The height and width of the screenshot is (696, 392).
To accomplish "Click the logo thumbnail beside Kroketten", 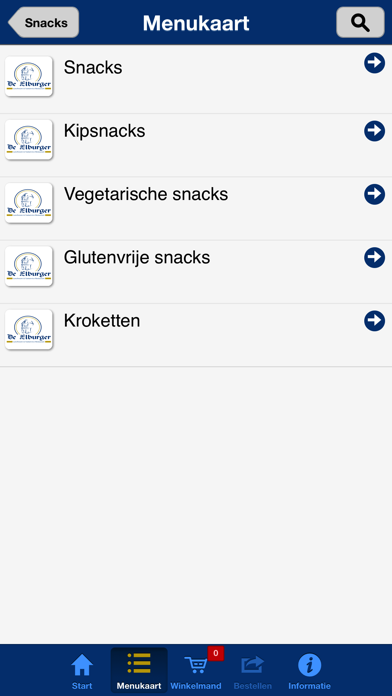I will tap(29, 329).
